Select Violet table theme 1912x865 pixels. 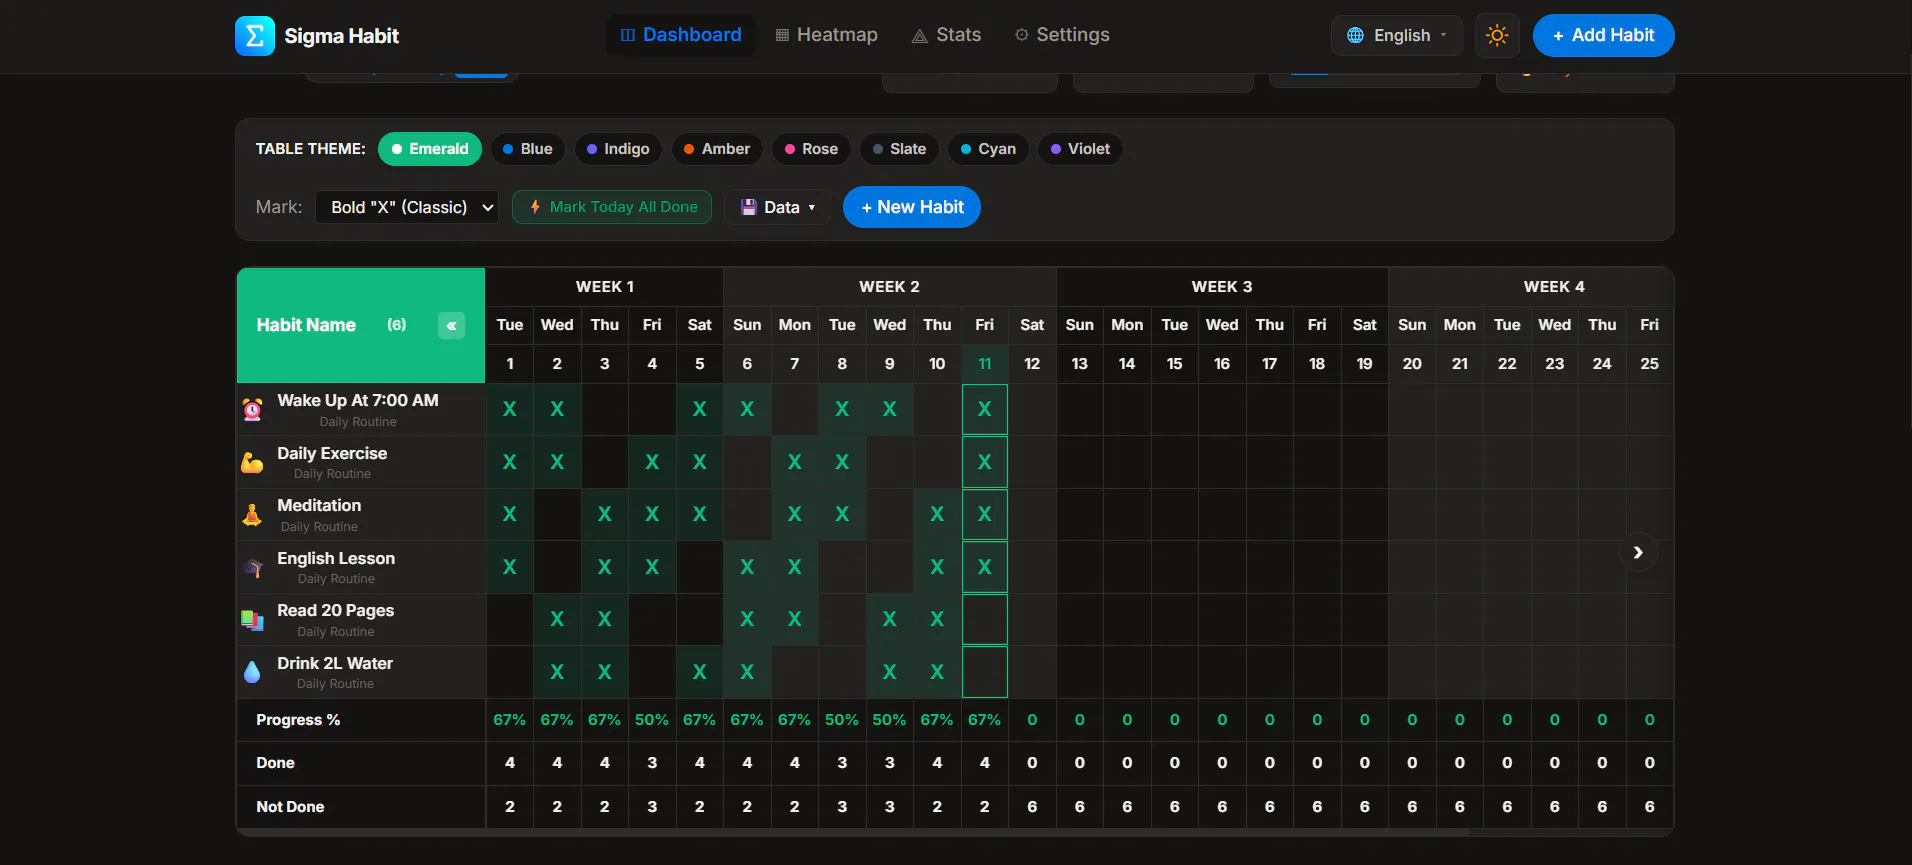[1080, 149]
